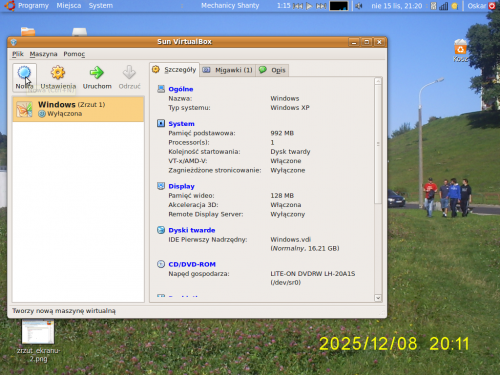Minimize the Sun VirtualBox window
Viewport: 500px width, 375px height.
pyautogui.click(x=354, y=42)
